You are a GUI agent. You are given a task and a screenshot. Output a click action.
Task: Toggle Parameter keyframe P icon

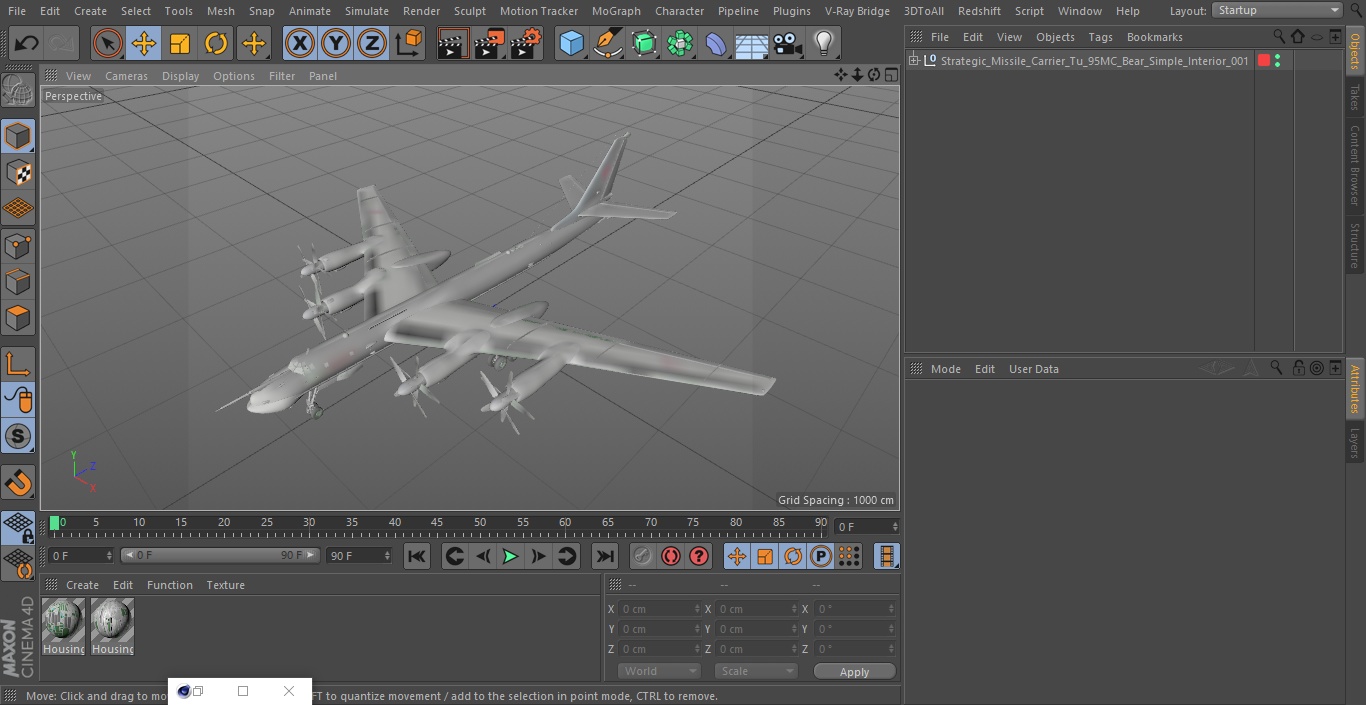821,556
